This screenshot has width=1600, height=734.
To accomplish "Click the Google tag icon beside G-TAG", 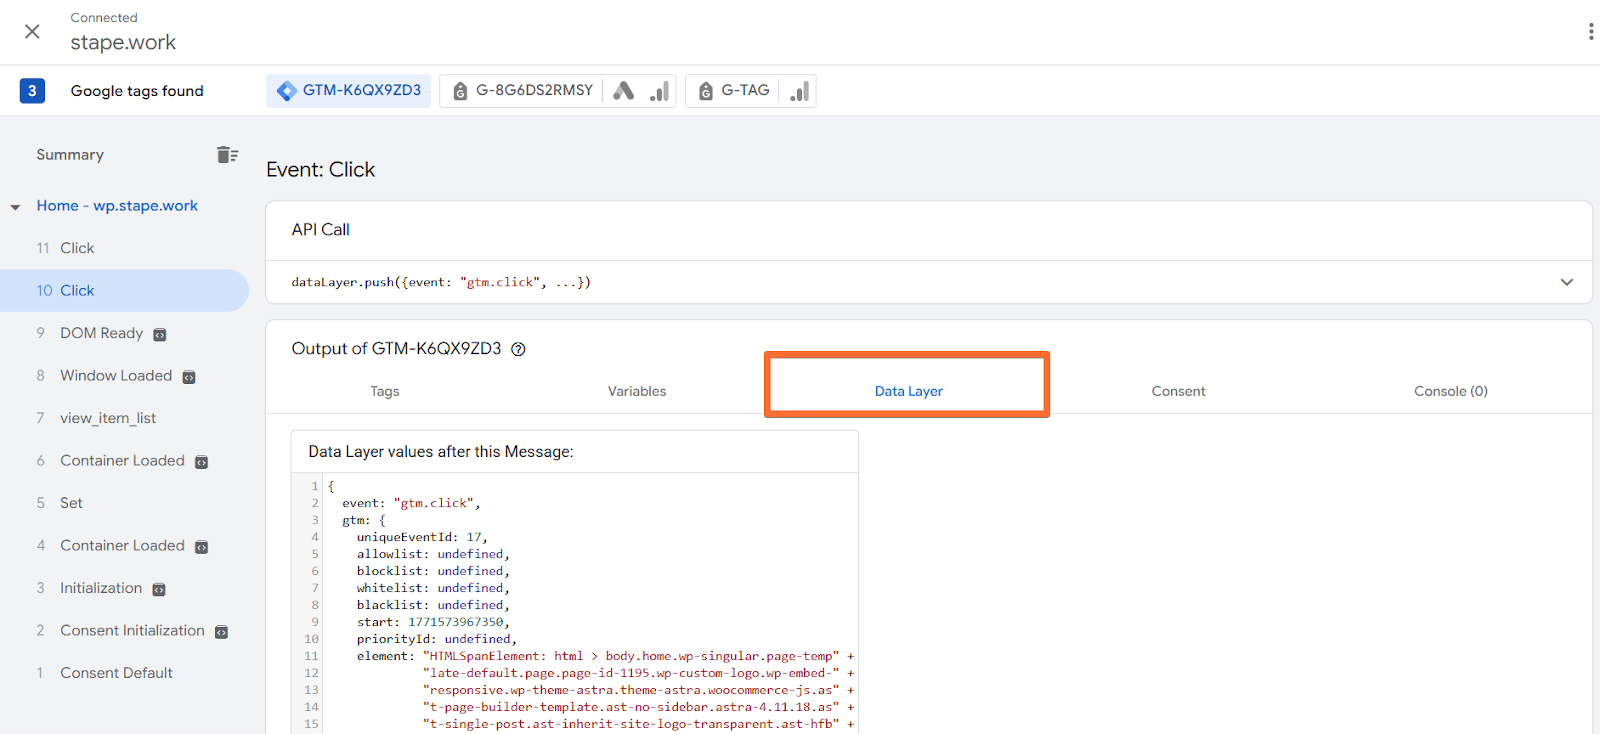I will pyautogui.click(x=706, y=91).
